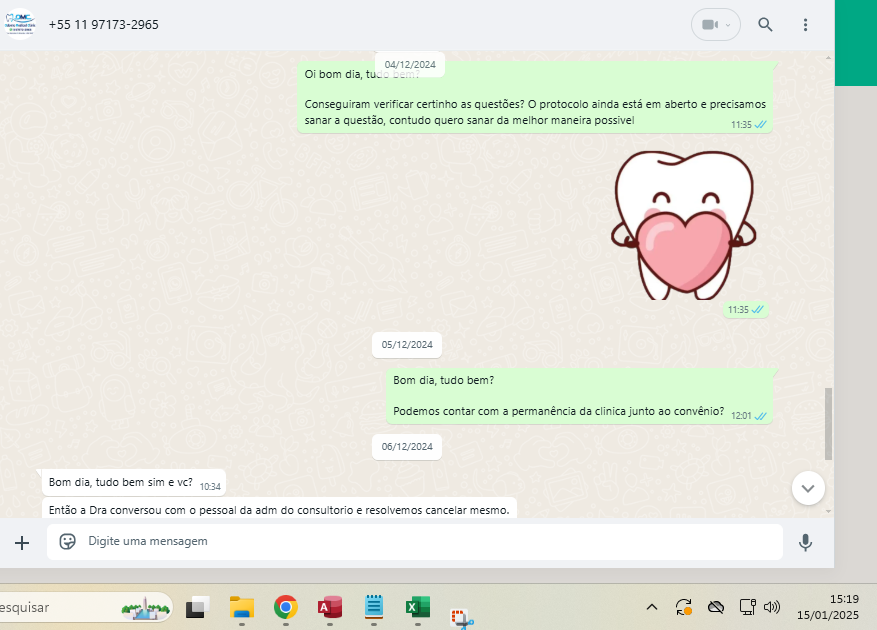The image size is (877, 630).
Task: Start a video call with the contact
Action: (709, 25)
